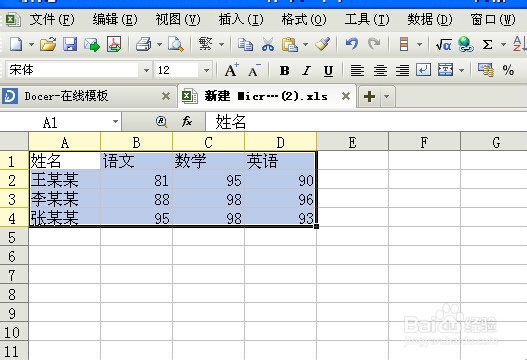This screenshot has width=527, height=360.
Task: Apply percent style format
Action: [508, 70]
